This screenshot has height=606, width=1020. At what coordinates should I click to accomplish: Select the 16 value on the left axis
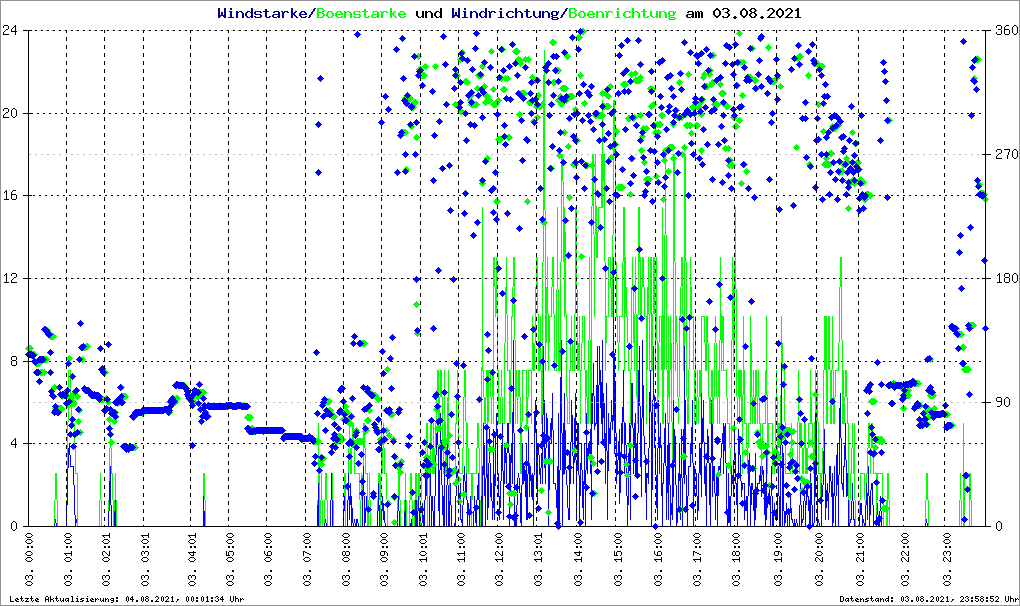(12, 196)
